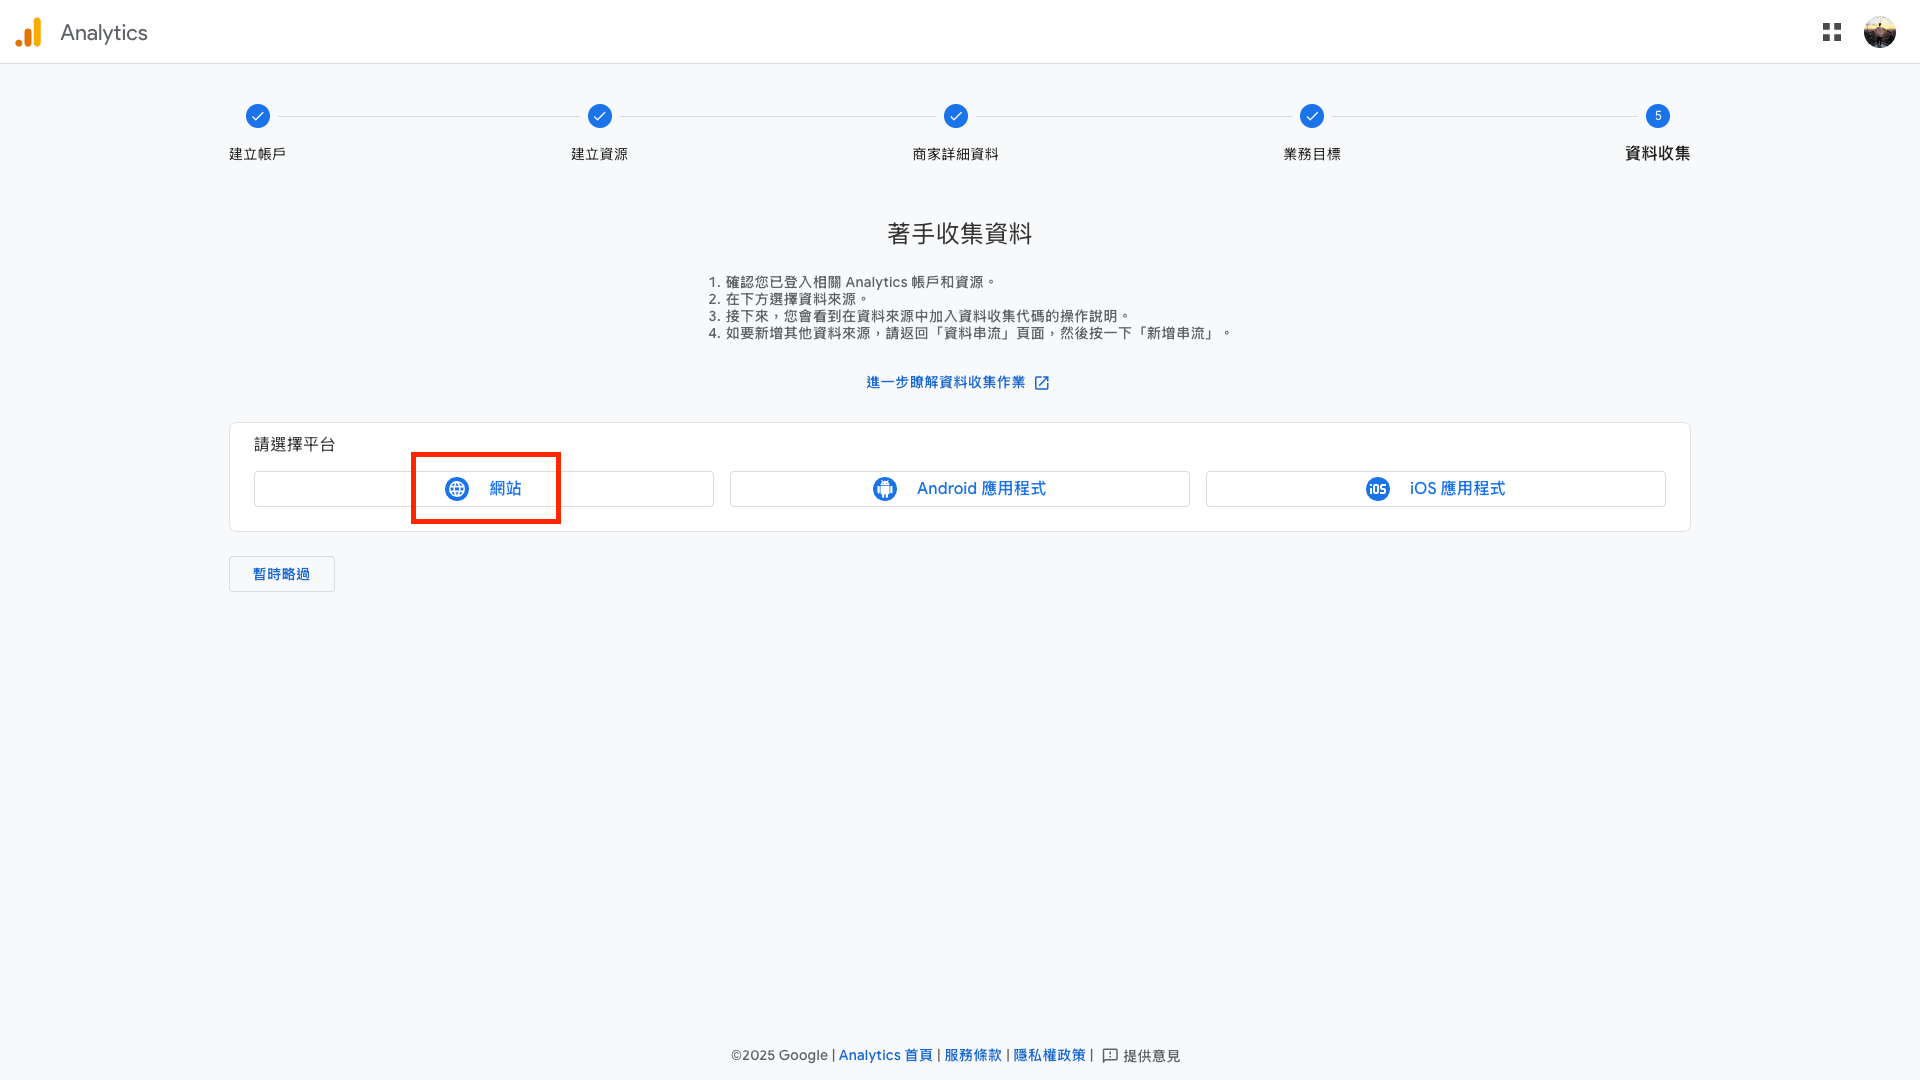
Task: Open 進一步瞭解資料收集作業 link
Action: click(x=945, y=383)
